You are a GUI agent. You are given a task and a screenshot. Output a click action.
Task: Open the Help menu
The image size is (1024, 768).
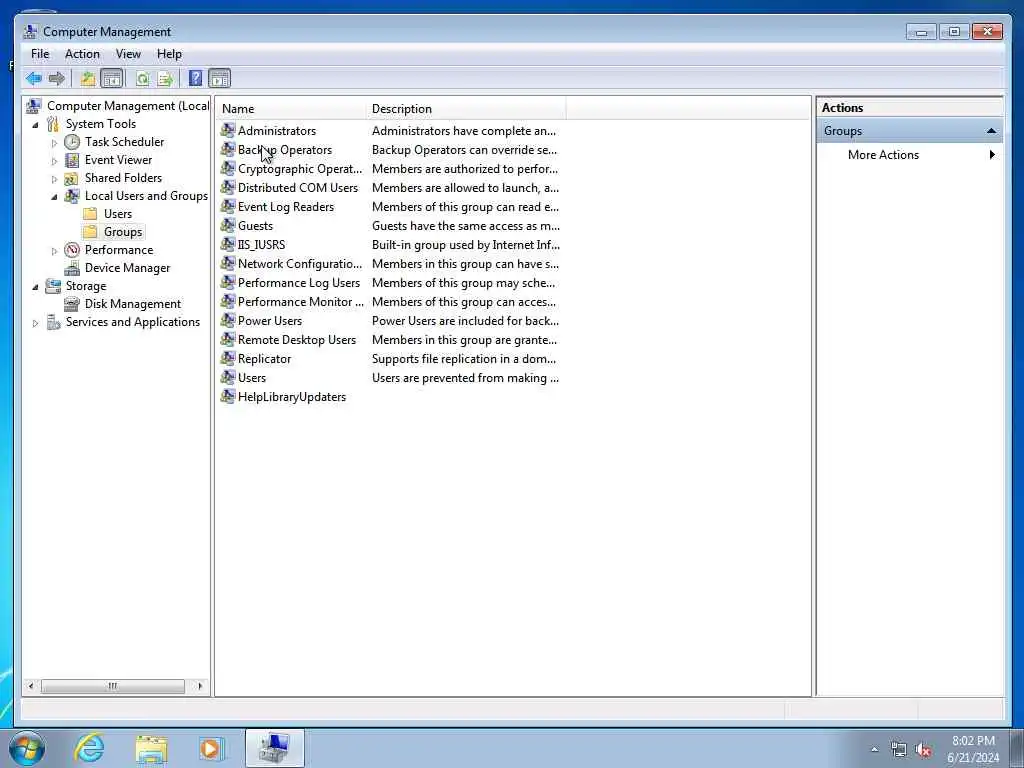coord(169,54)
